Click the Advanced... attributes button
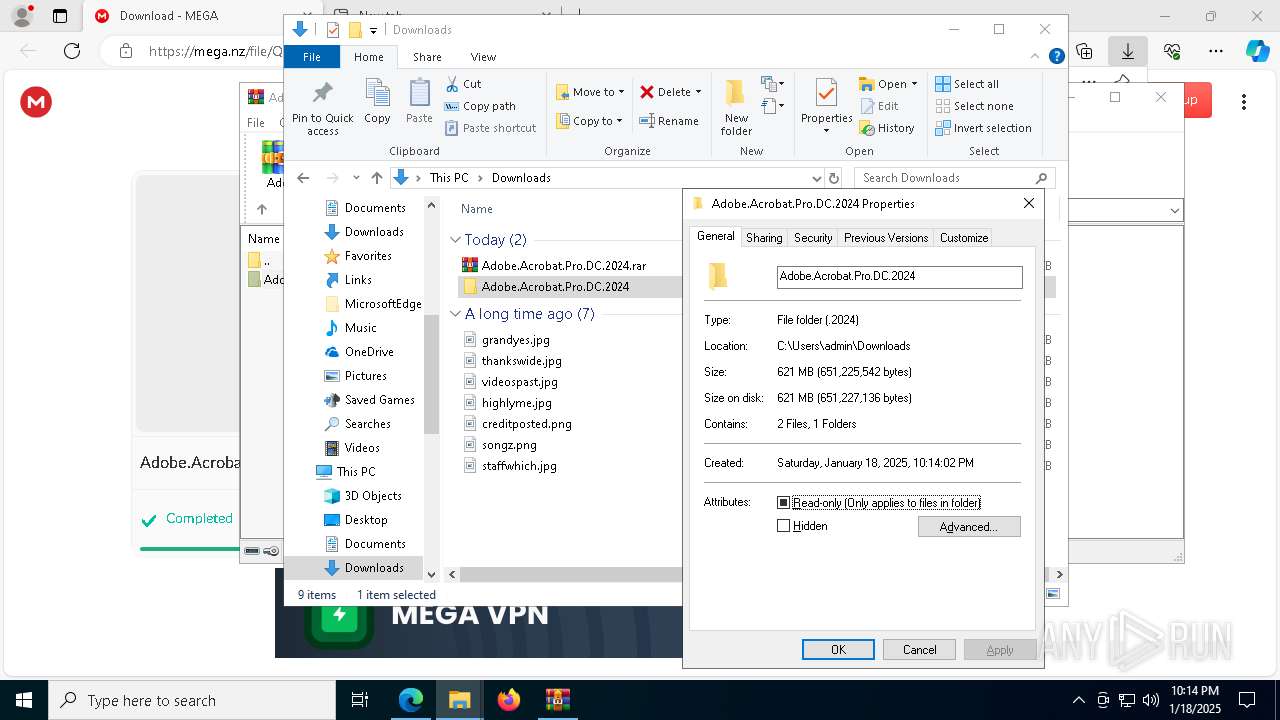Image resolution: width=1280 pixels, height=720 pixels. (x=969, y=527)
